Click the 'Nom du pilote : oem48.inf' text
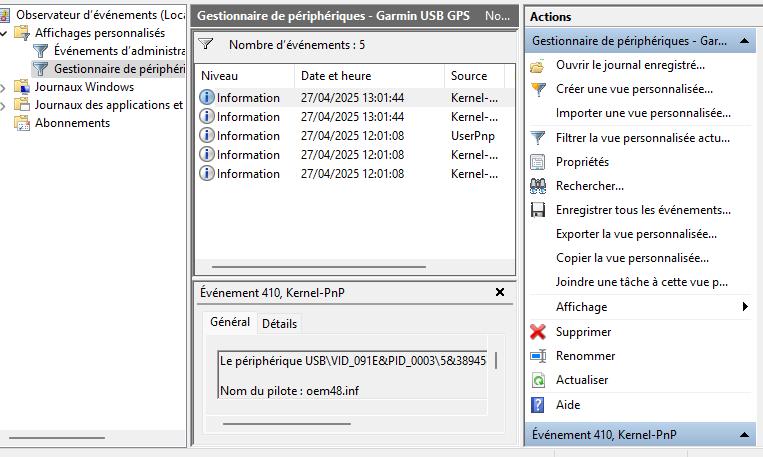 coord(290,391)
